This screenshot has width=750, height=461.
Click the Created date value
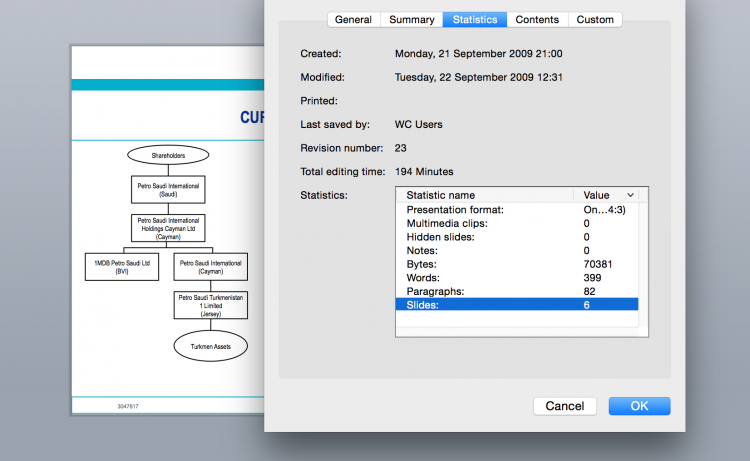(x=478, y=54)
